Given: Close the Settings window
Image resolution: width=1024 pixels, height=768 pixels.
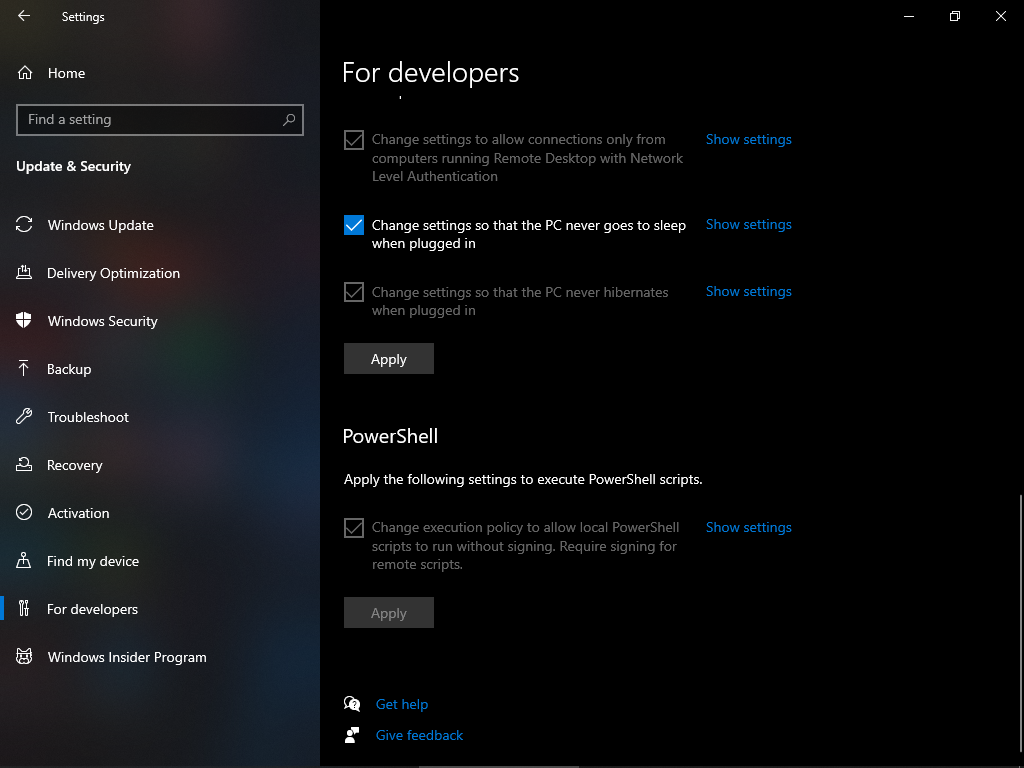Looking at the screenshot, I should coord(1000,16).
